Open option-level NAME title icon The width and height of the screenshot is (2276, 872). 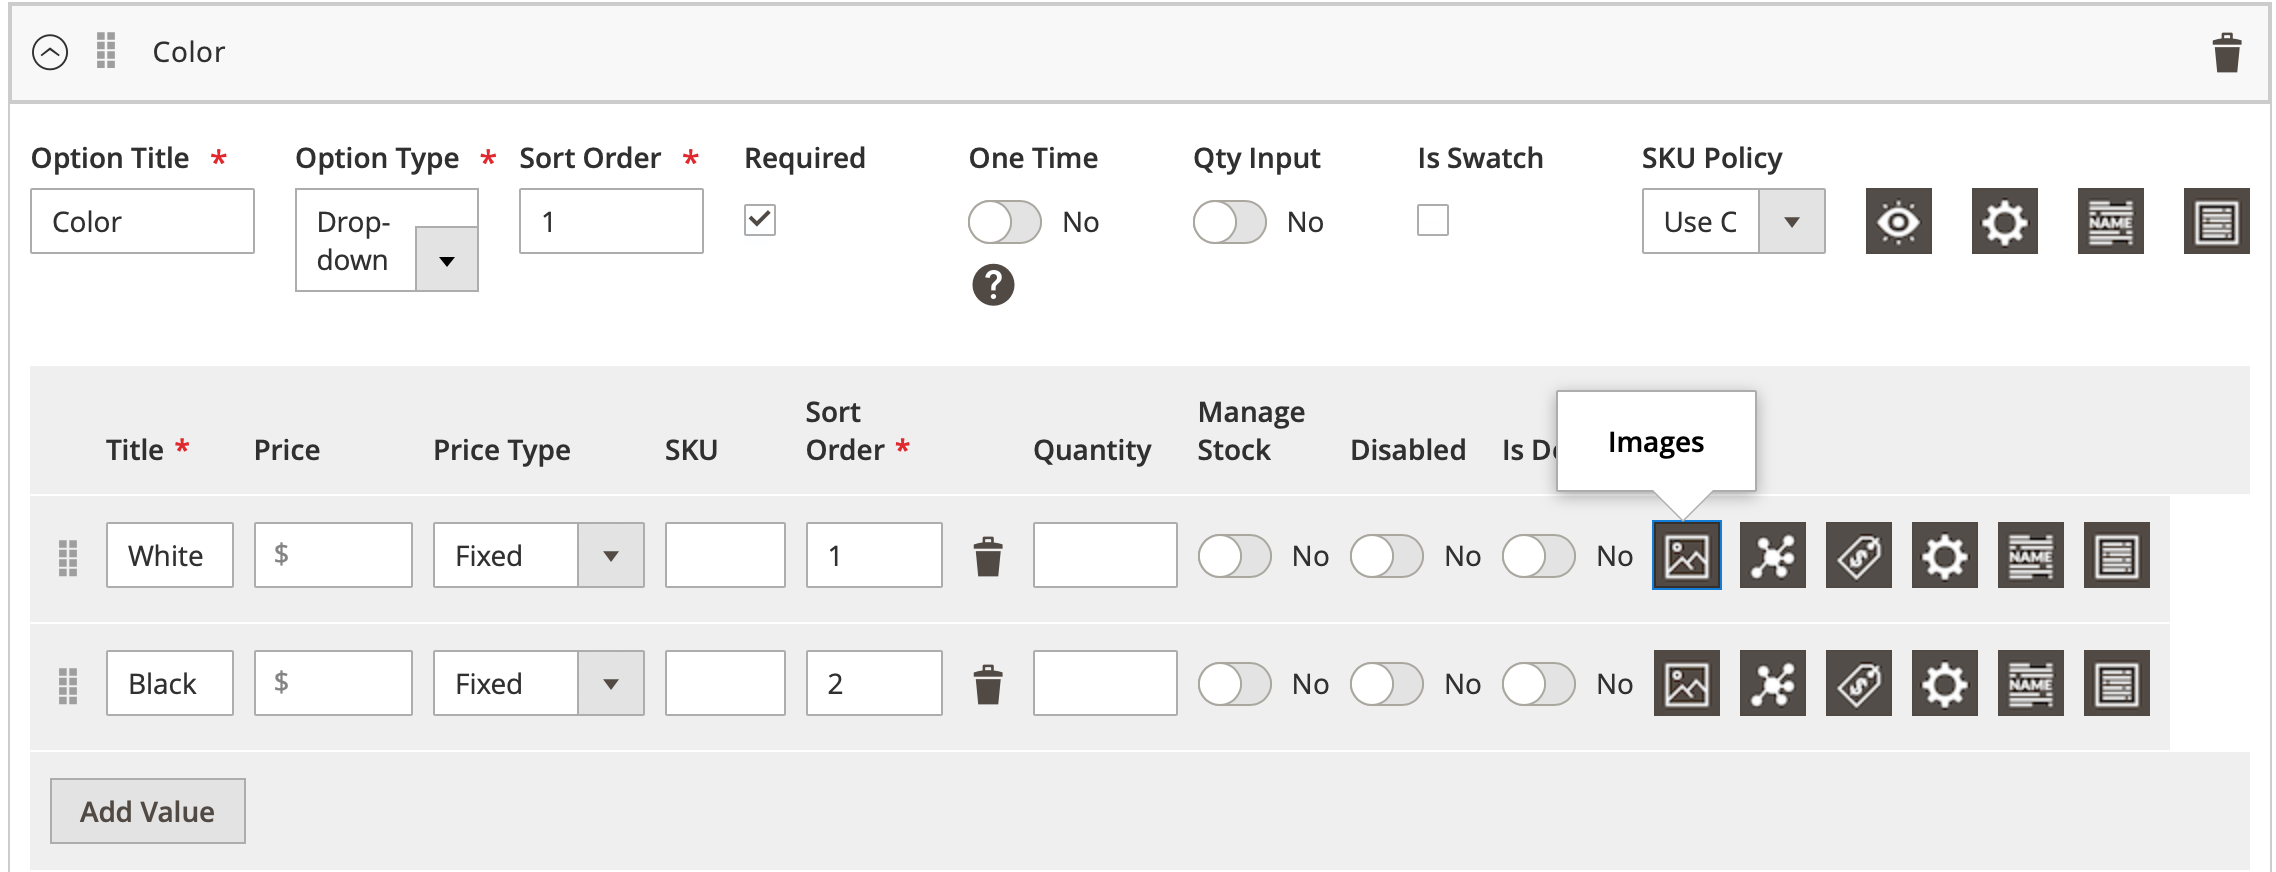[x=2111, y=221]
